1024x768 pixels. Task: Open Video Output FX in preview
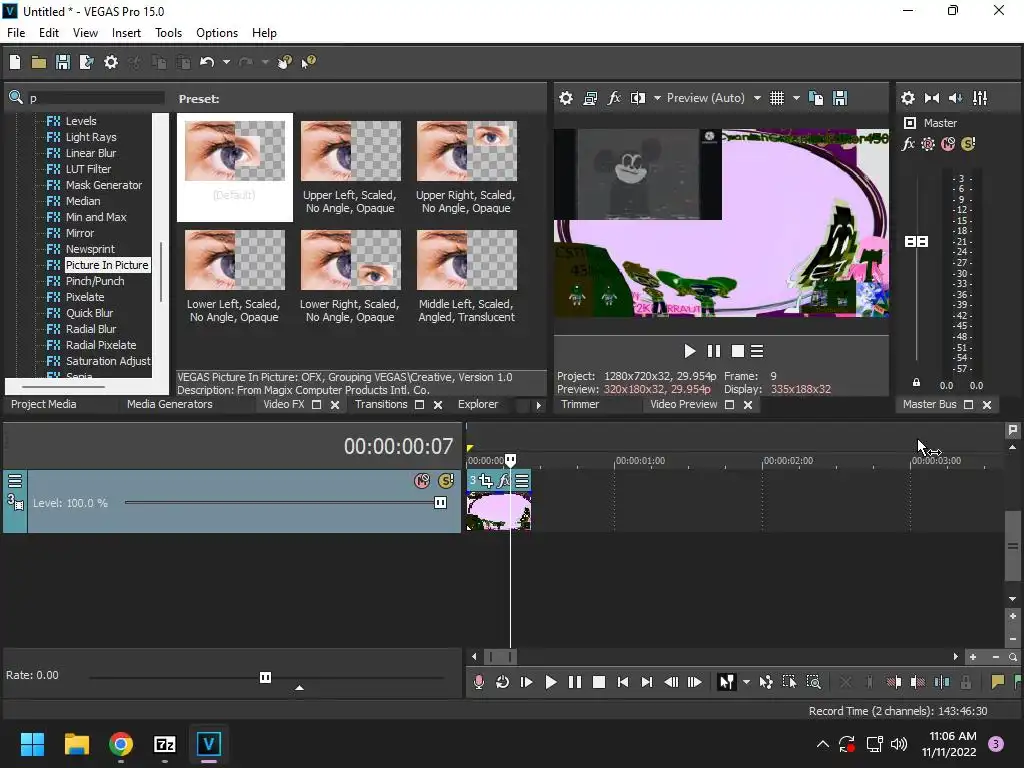[614, 98]
